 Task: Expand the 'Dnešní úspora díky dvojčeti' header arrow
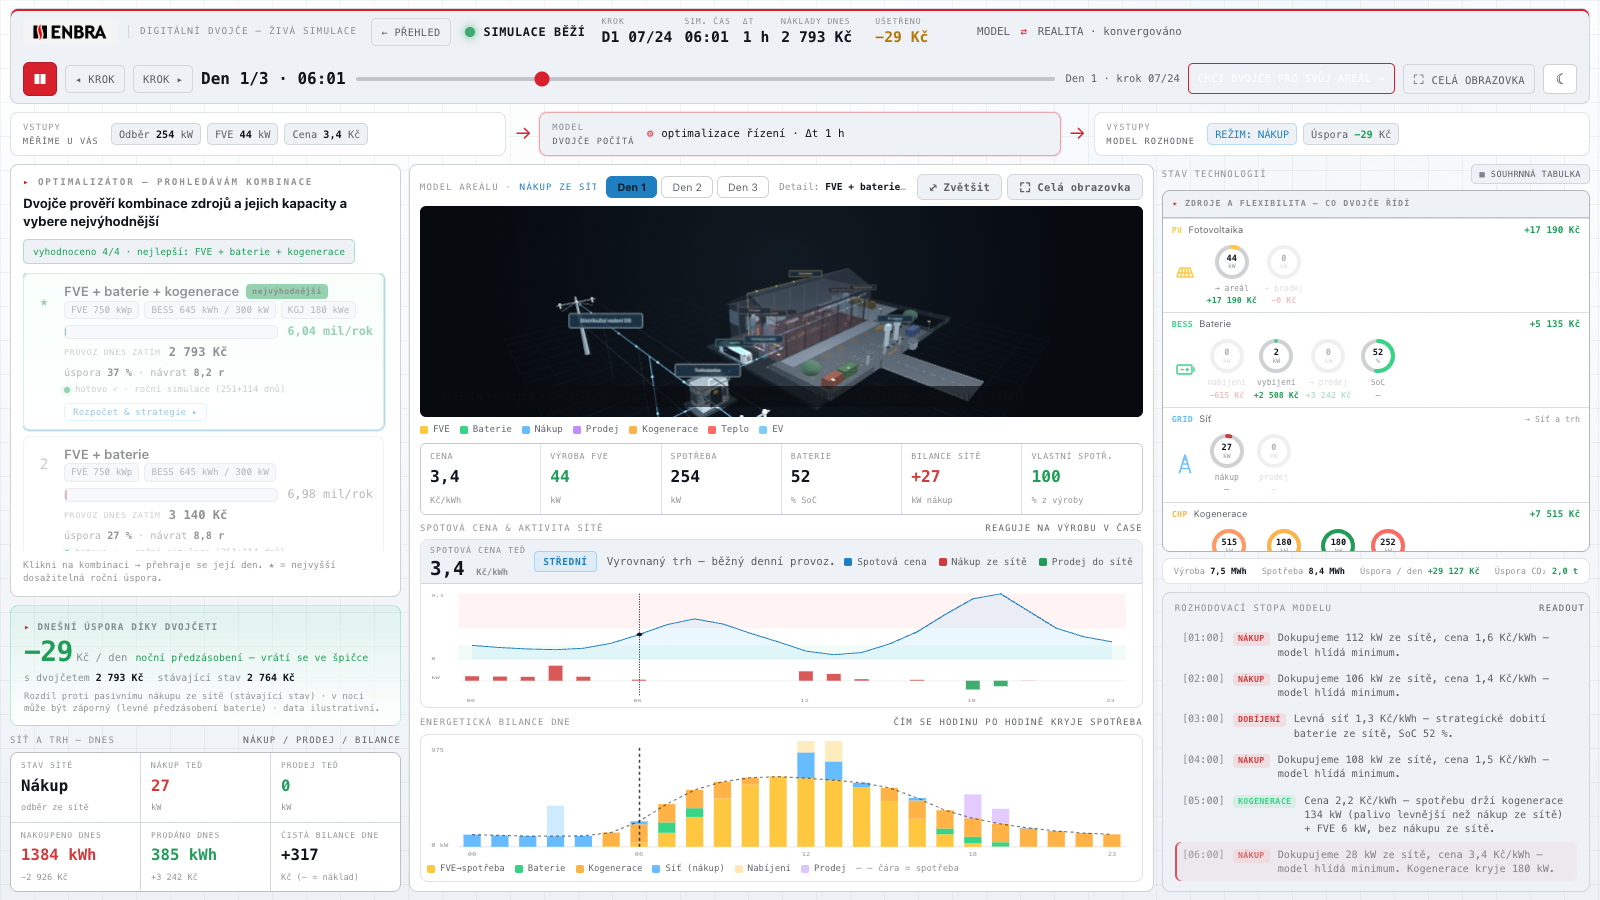[x=26, y=627]
